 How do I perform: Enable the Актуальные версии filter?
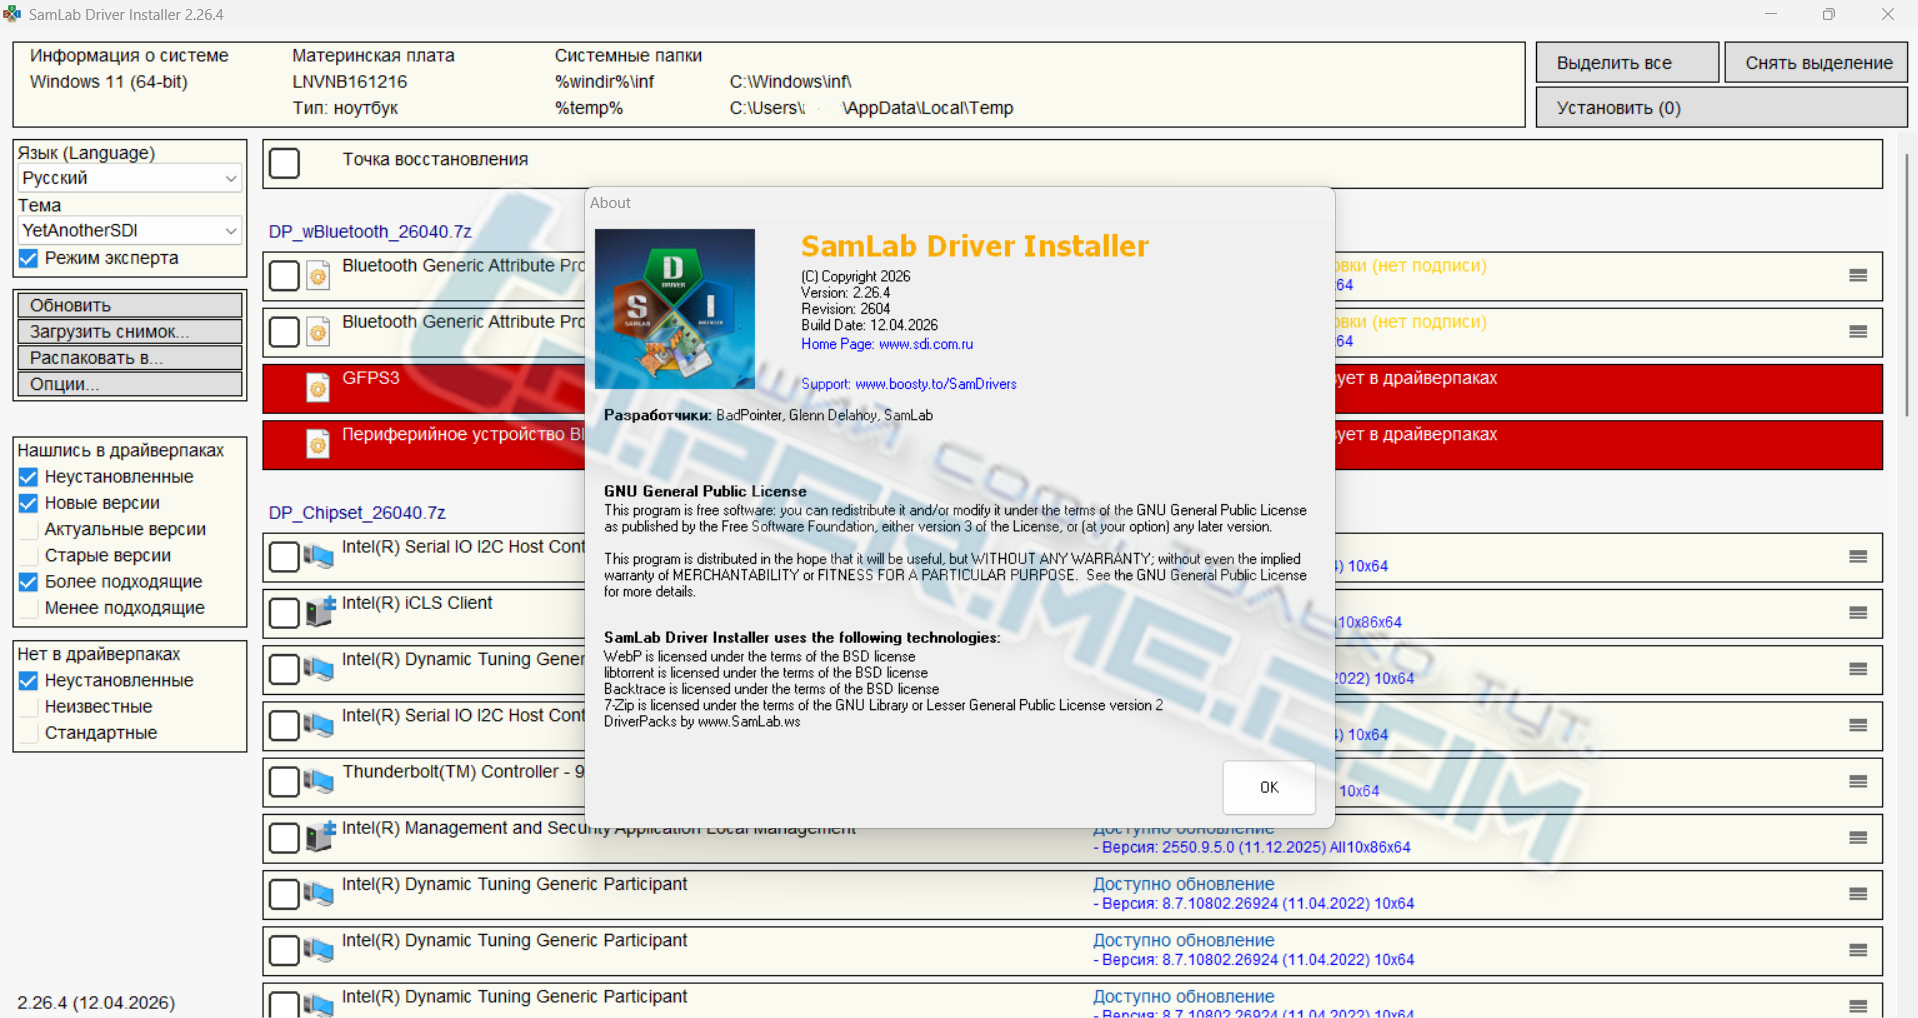point(28,529)
